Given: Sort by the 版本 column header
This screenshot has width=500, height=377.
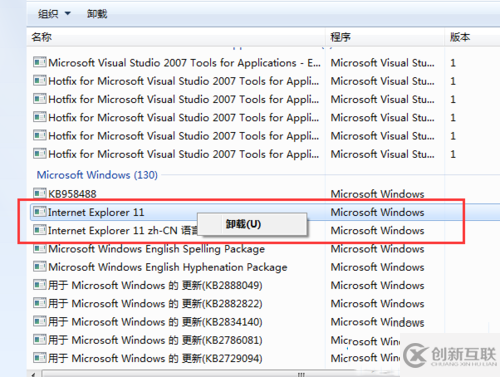Looking at the screenshot, I should tap(460, 37).
